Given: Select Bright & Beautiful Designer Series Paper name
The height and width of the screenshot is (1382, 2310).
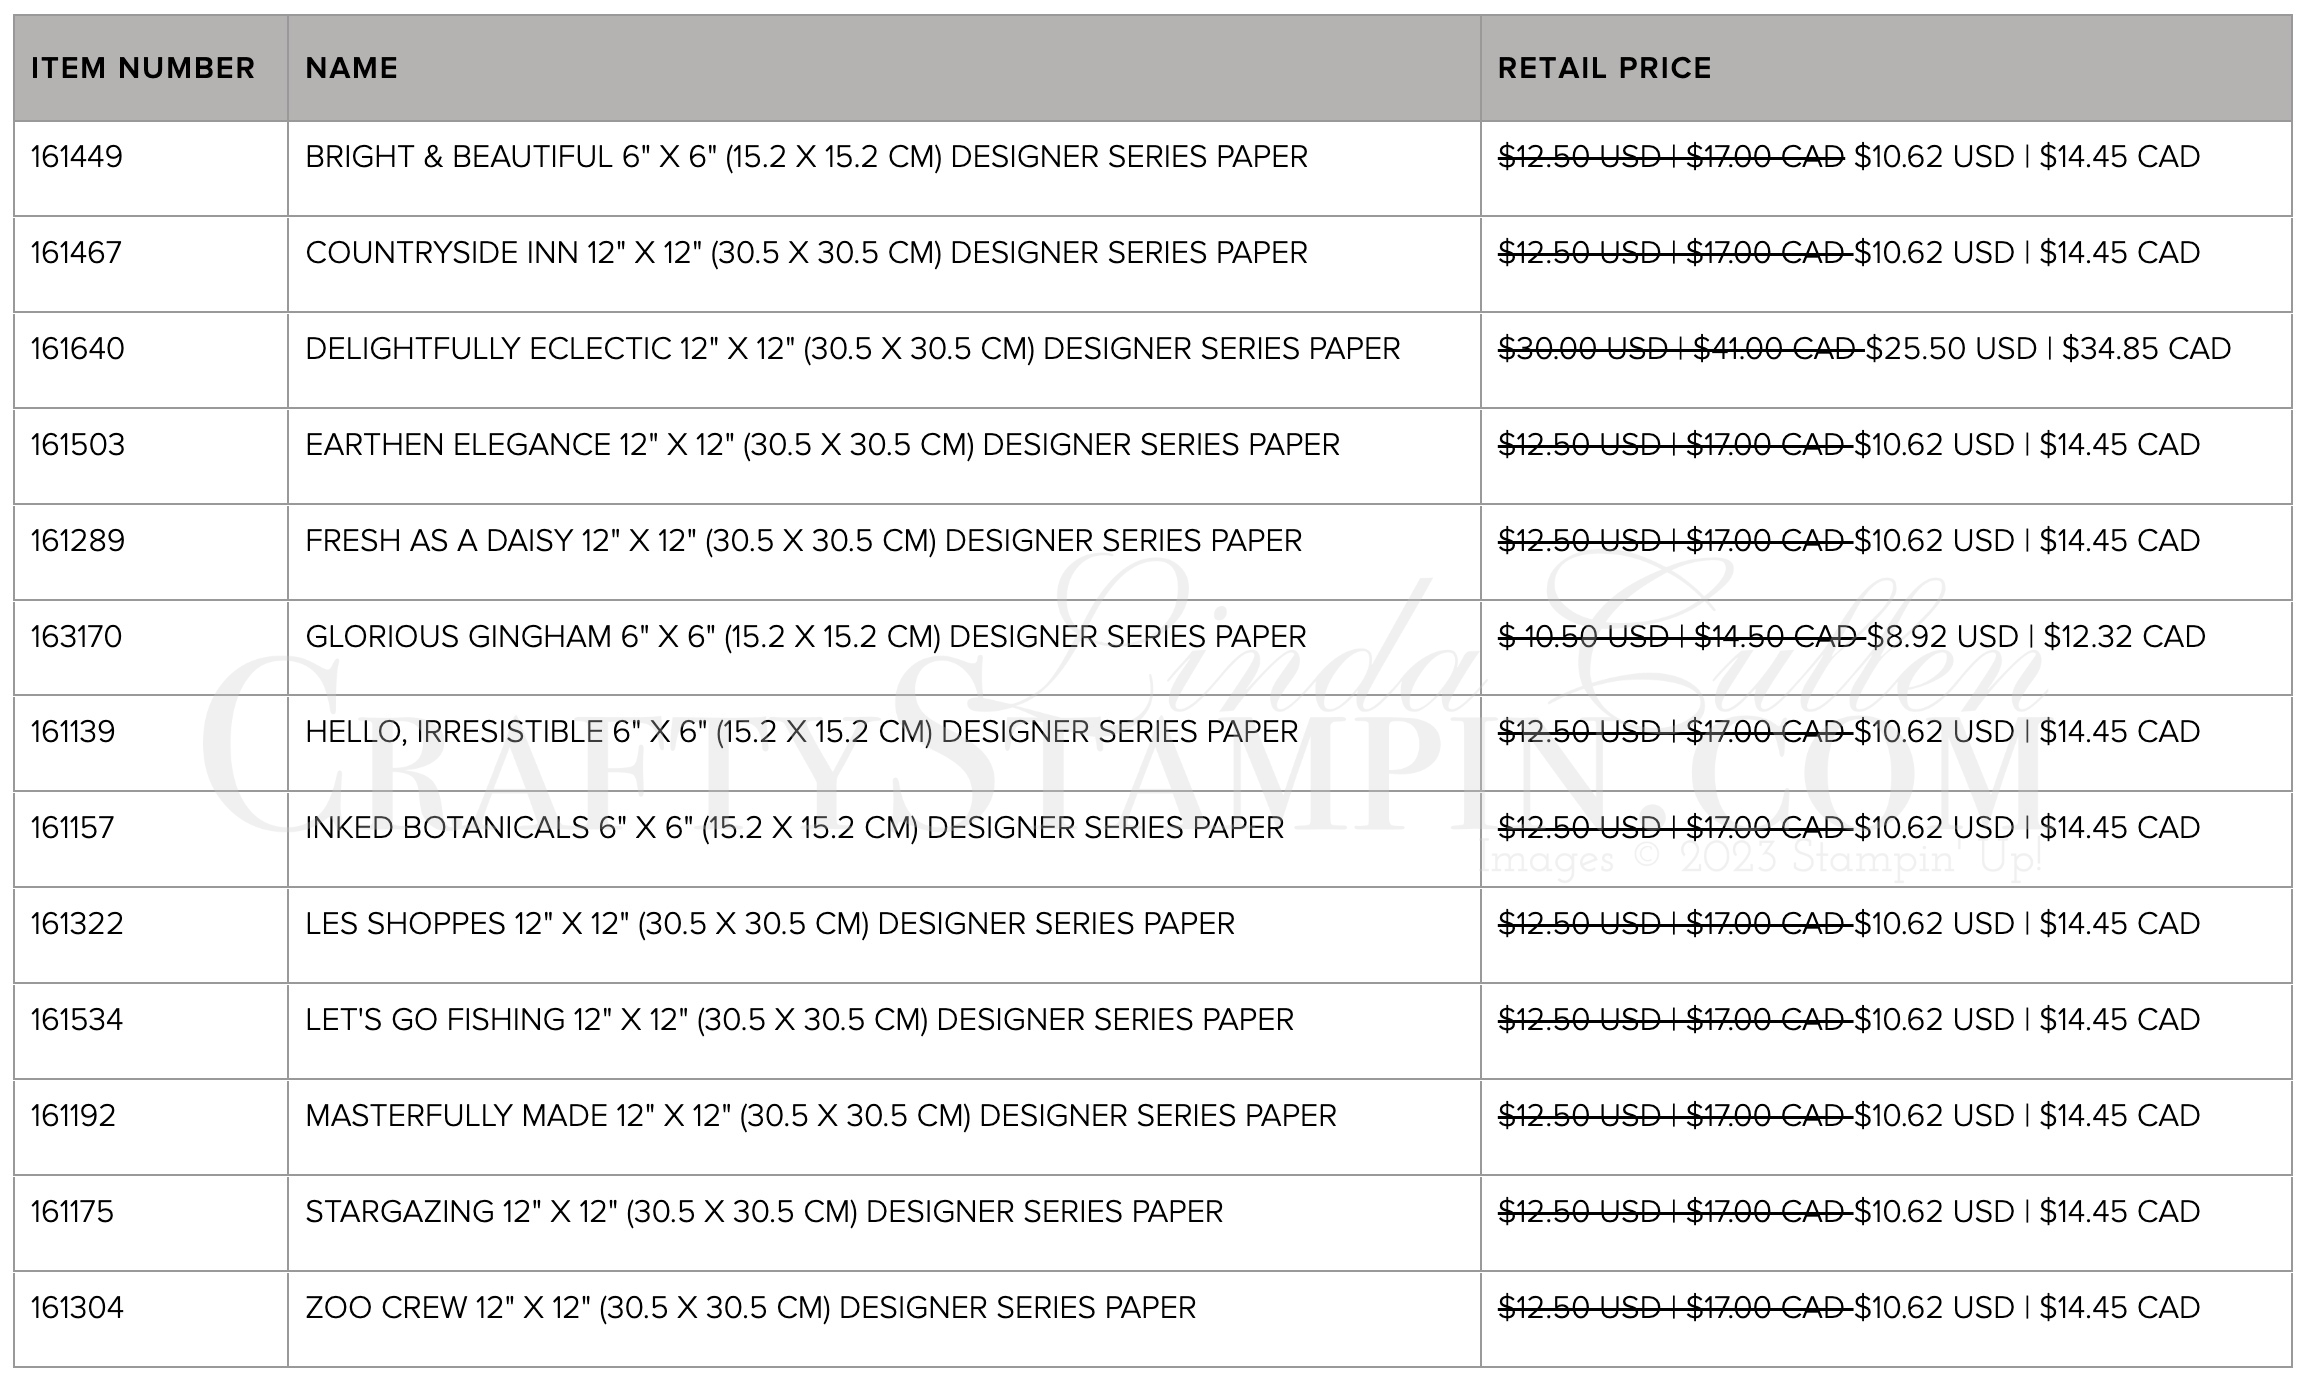Looking at the screenshot, I should 806,157.
